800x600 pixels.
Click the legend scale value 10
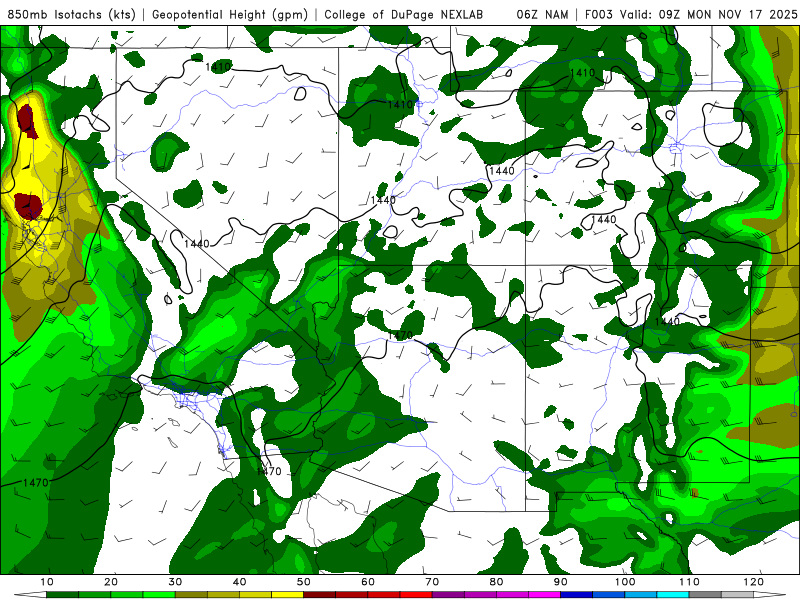(46, 582)
